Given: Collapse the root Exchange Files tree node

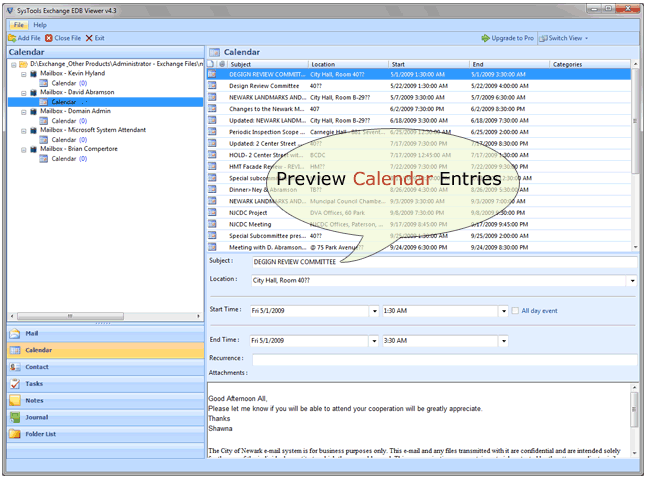Looking at the screenshot, I should 14,65.
